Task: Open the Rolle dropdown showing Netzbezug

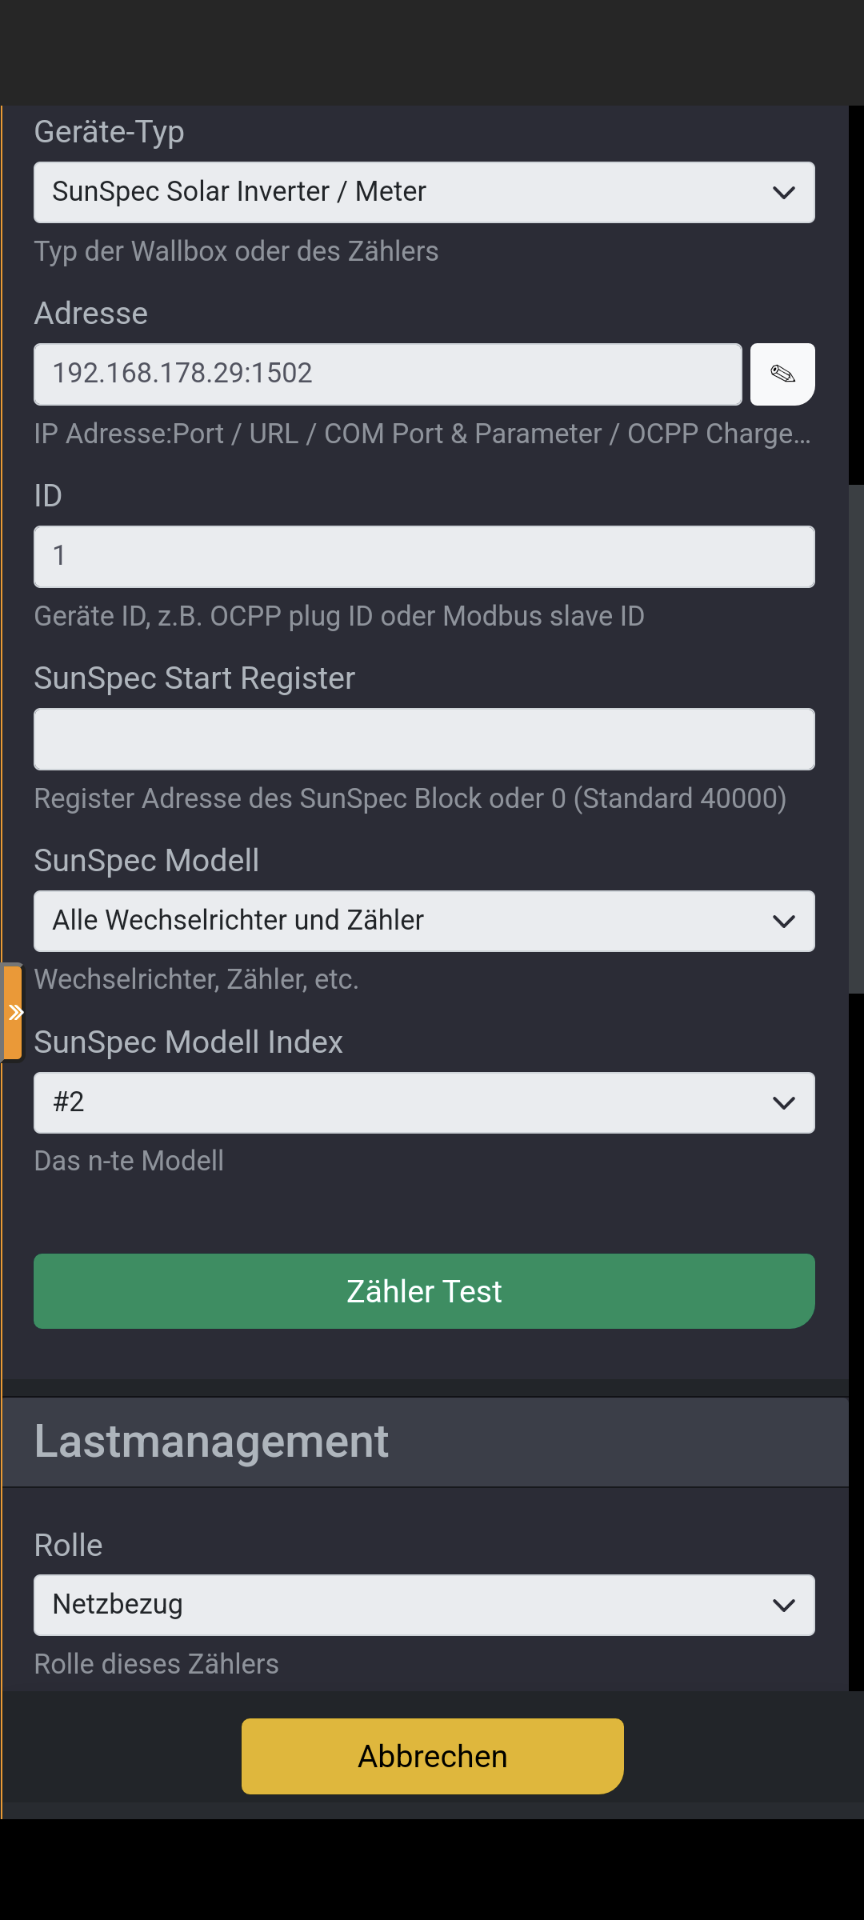Action: 424,1605
